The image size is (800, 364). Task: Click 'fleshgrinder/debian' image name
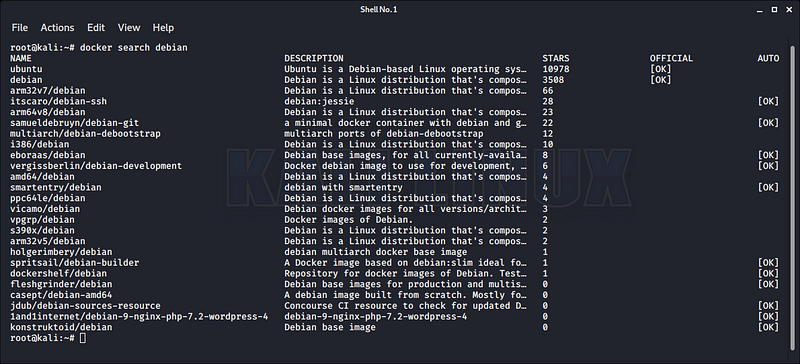click(x=61, y=284)
